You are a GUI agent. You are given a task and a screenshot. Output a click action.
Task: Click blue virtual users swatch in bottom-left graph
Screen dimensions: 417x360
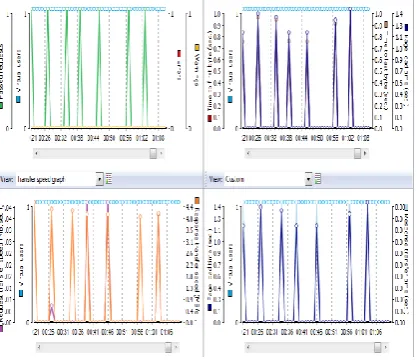pos(21,293)
